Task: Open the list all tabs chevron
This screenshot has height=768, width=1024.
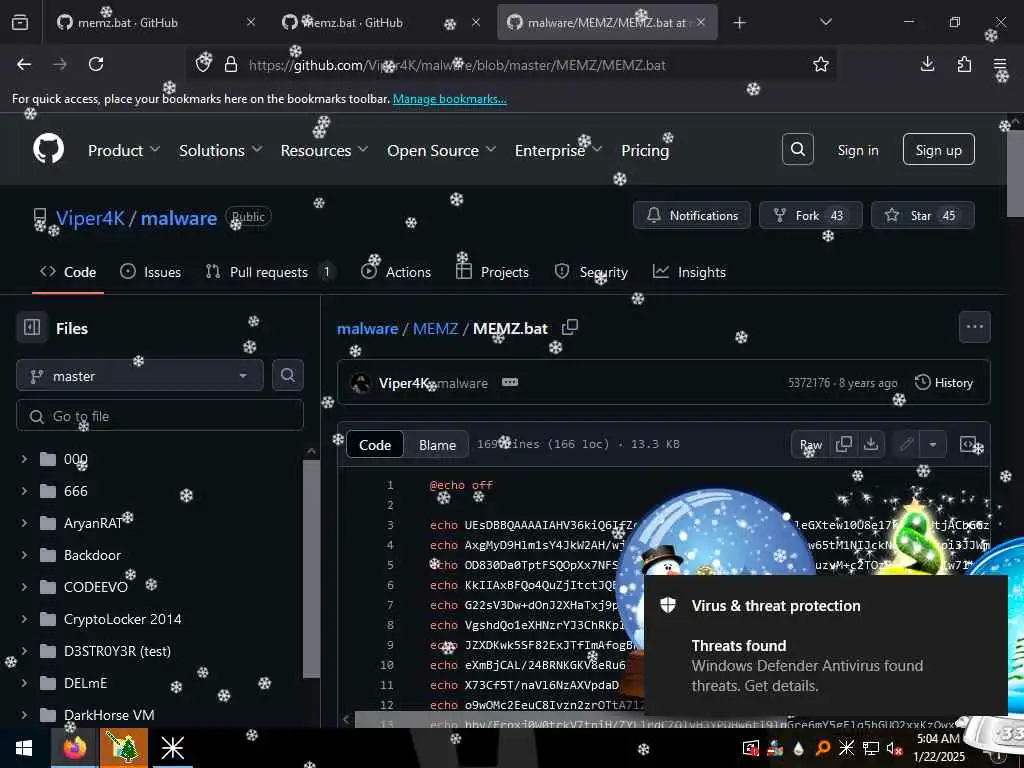Action: coord(825,22)
